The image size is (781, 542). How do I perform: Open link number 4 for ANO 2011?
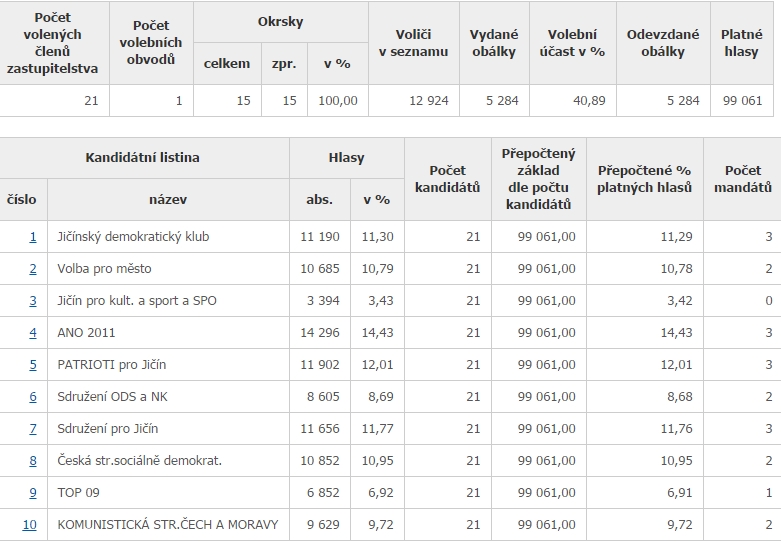click(33, 333)
